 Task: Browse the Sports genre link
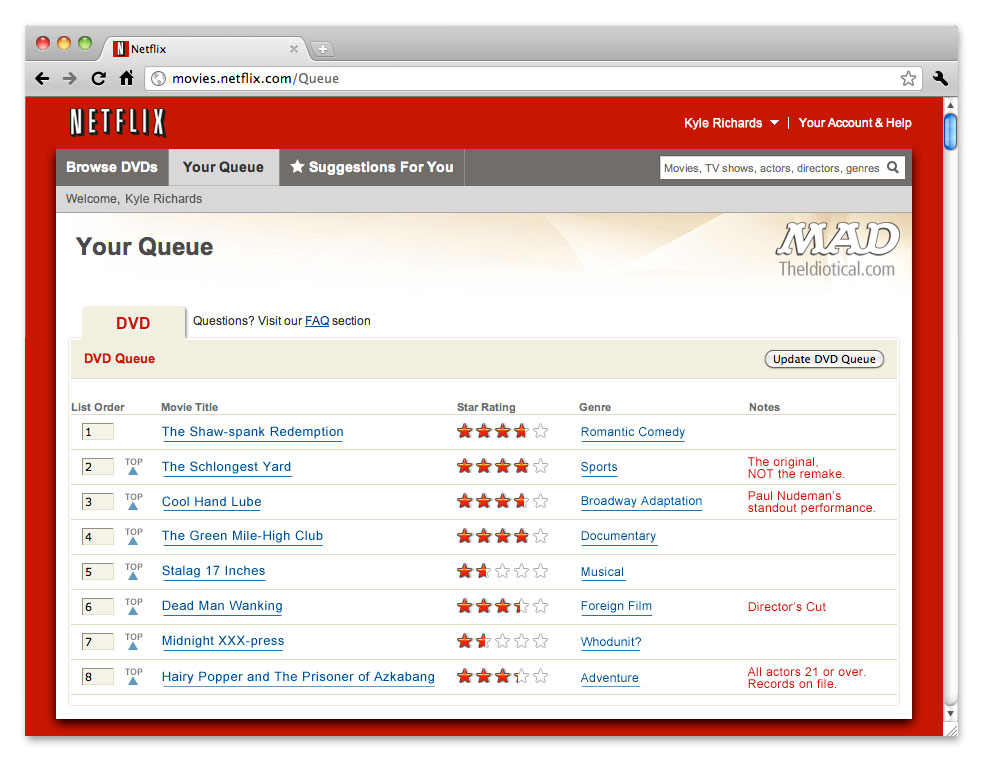[599, 467]
